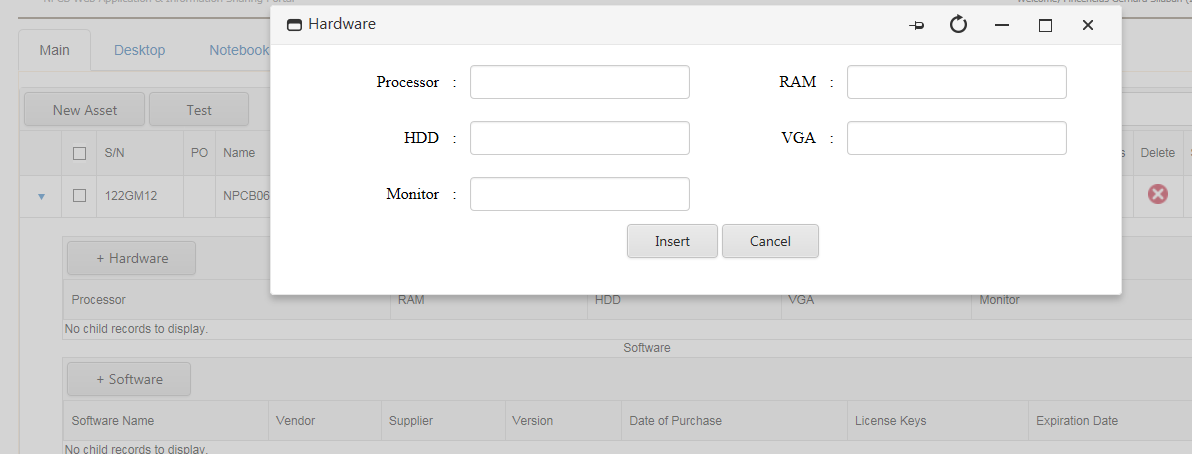Click the red delete row icon

[1157, 194]
